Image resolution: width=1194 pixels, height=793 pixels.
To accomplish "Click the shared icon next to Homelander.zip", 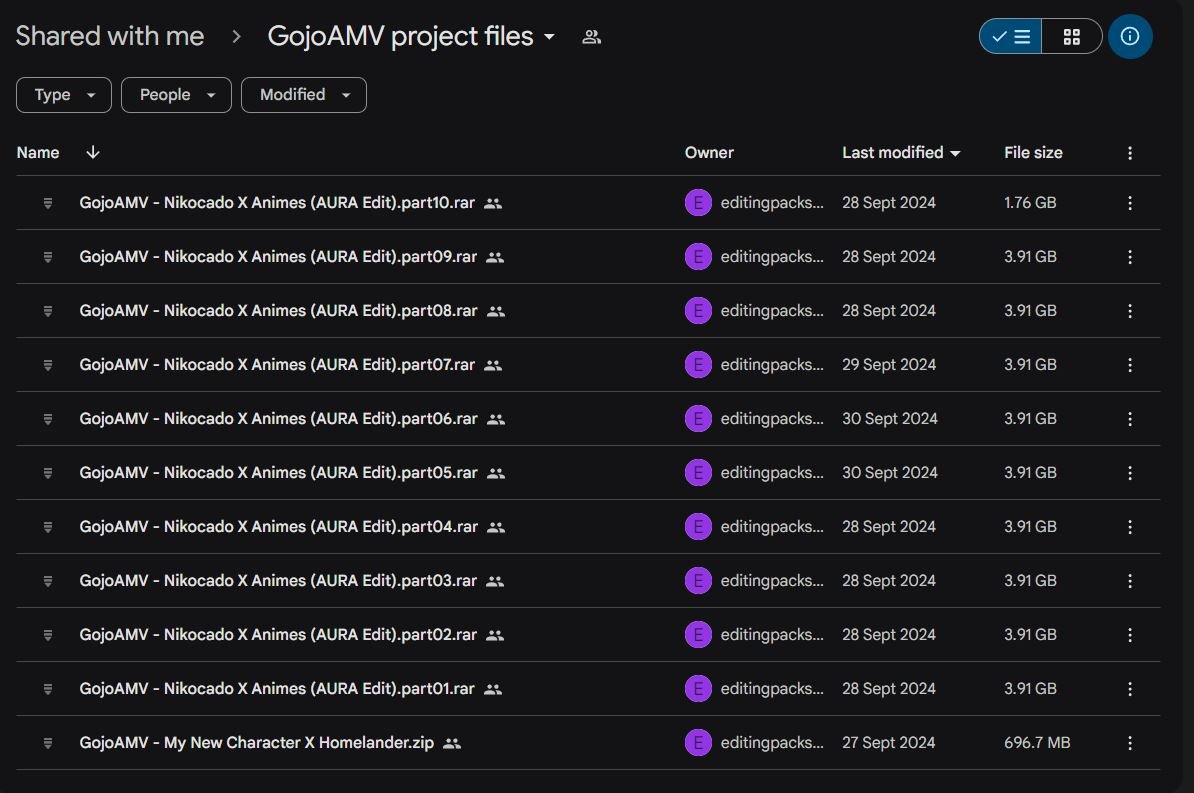I will tap(452, 743).
